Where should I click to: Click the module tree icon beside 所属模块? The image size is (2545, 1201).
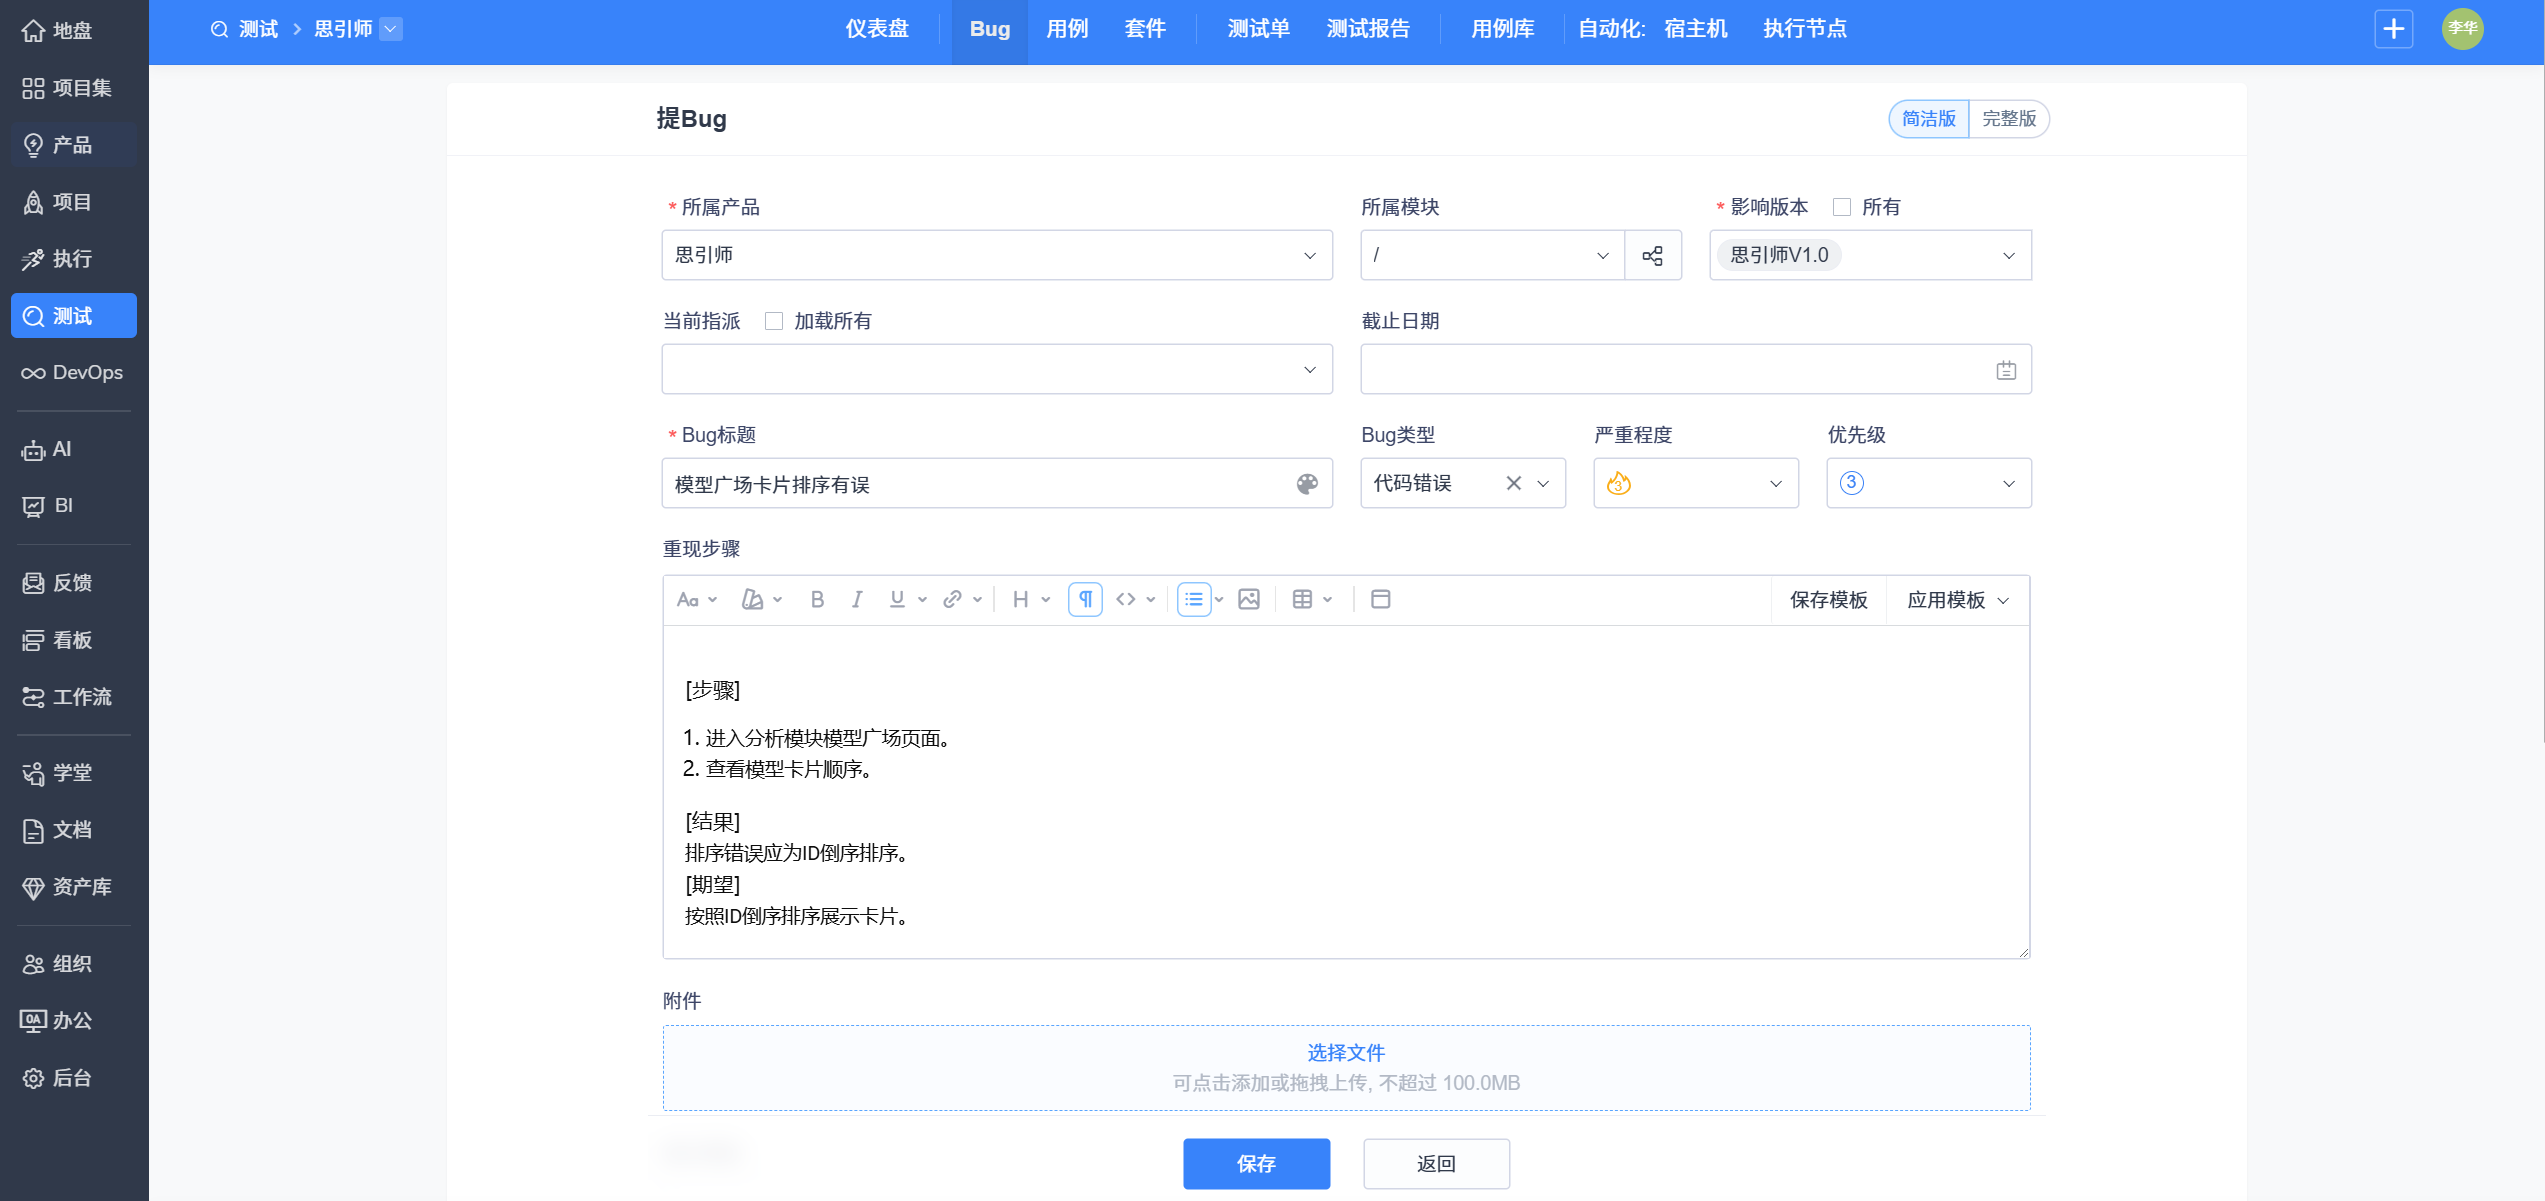[x=1652, y=256]
